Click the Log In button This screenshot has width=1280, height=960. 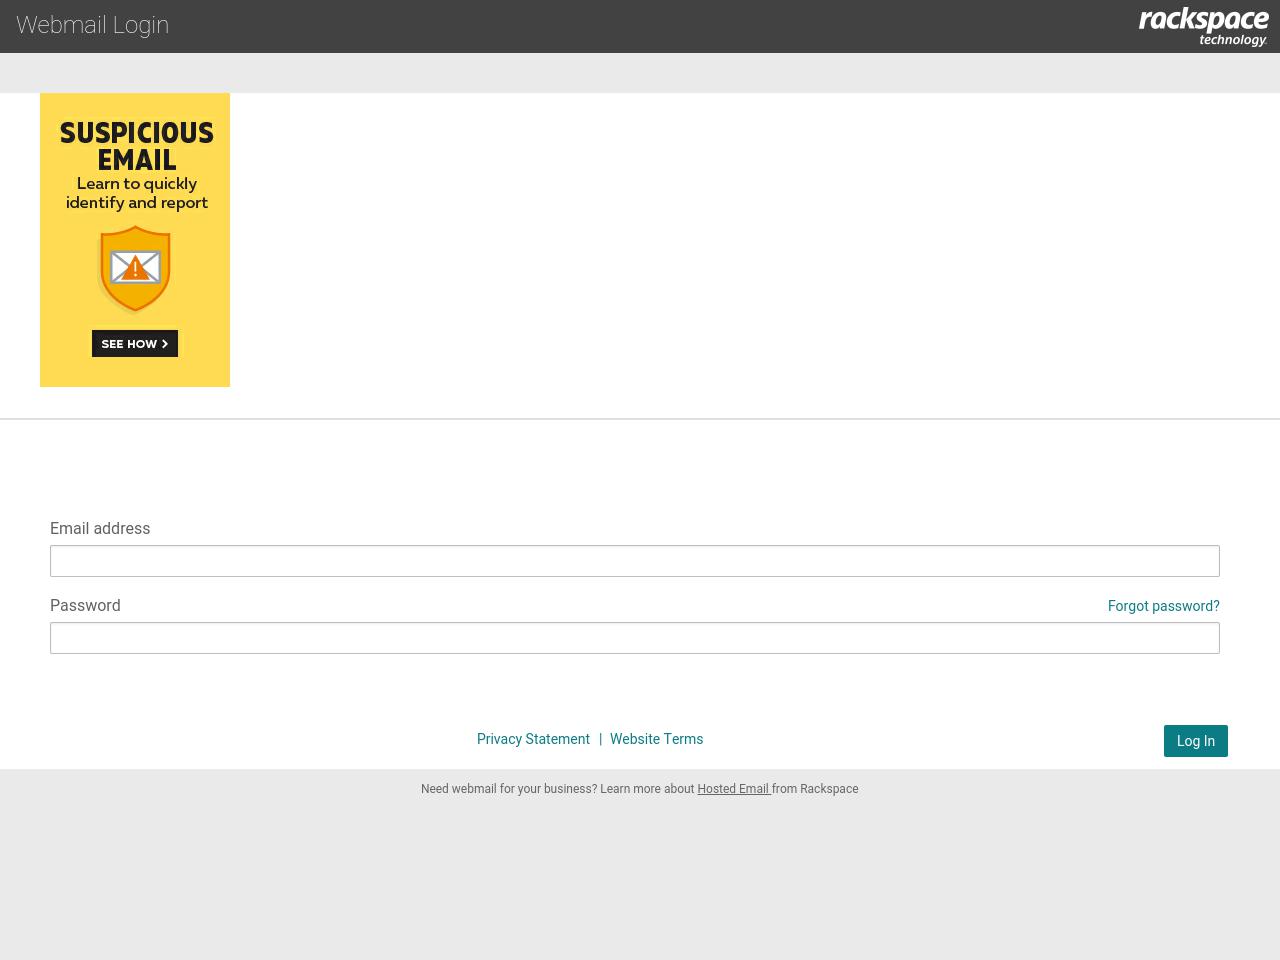coord(1196,741)
